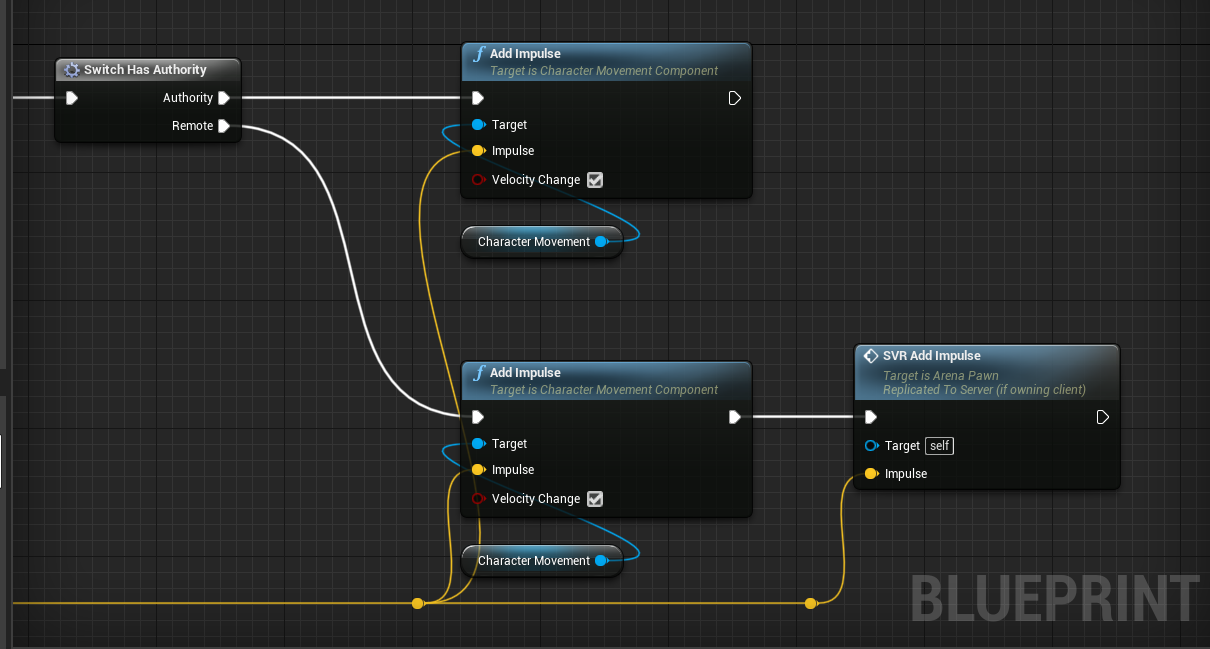Click the switch icon on Switch Has Authority node
Image resolution: width=1210 pixels, height=649 pixels.
point(70,70)
